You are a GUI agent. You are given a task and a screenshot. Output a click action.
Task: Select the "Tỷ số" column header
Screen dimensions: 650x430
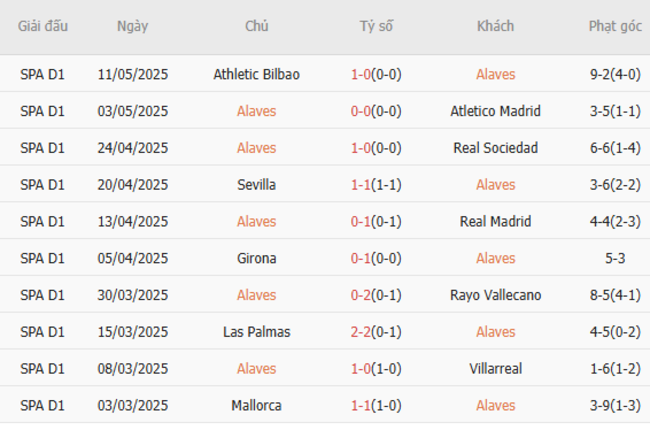click(375, 26)
